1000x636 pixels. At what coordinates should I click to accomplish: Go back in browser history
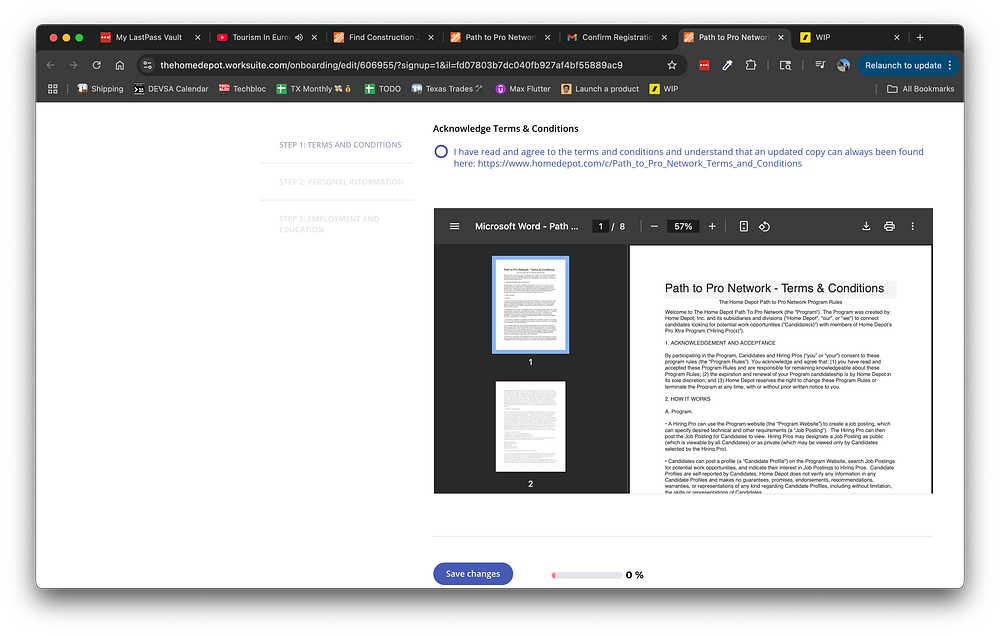pyautogui.click(x=50, y=65)
